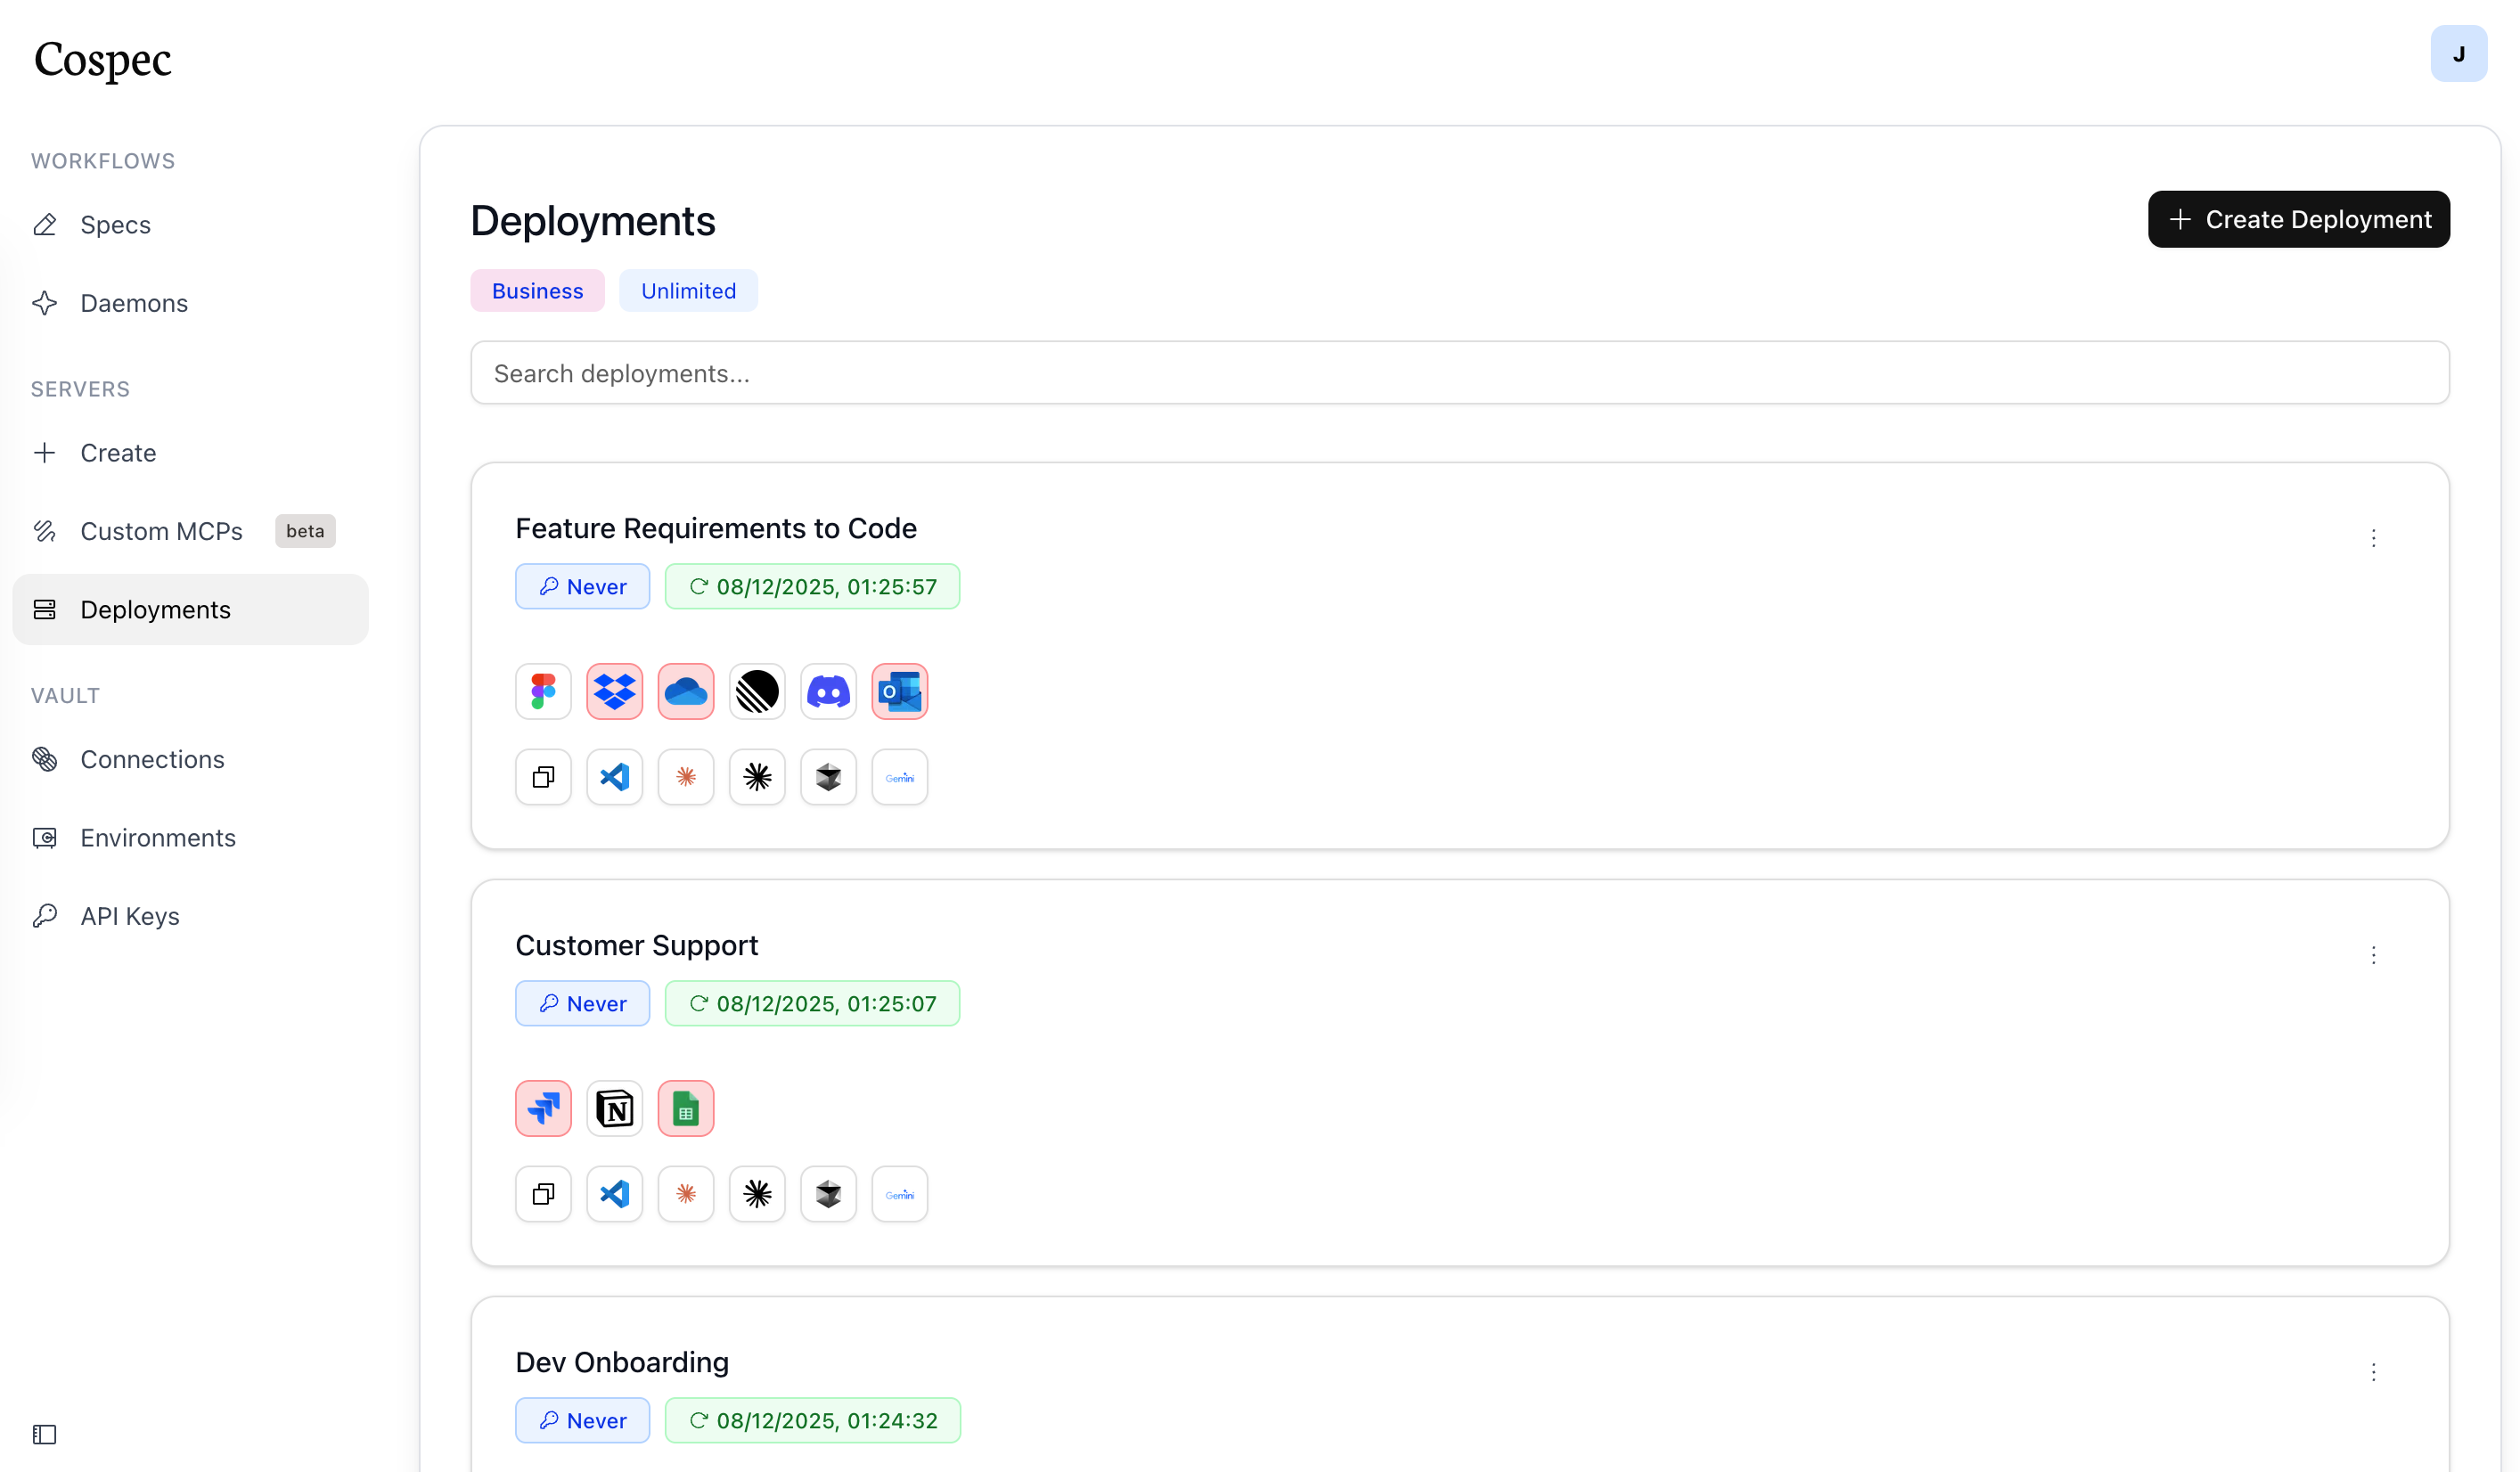
Task: Click the Gemini icon in Customer Support card
Action: tap(900, 1194)
